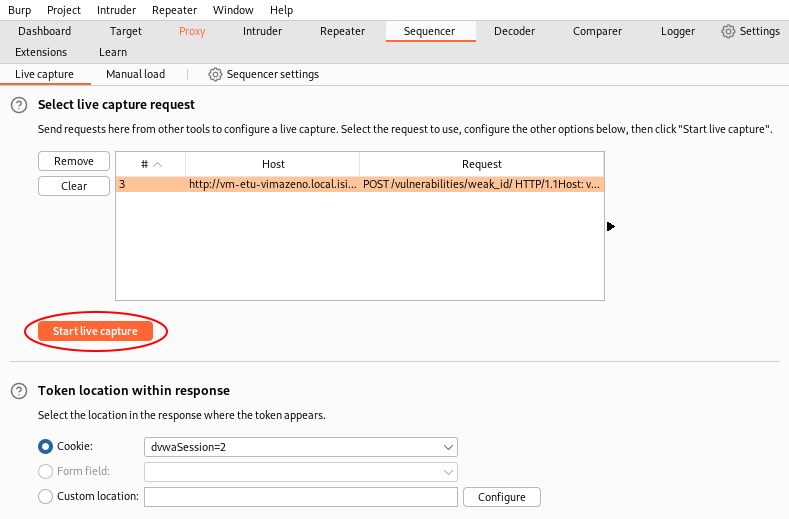Select the Form field radio button
789x519 pixels.
[45, 471]
